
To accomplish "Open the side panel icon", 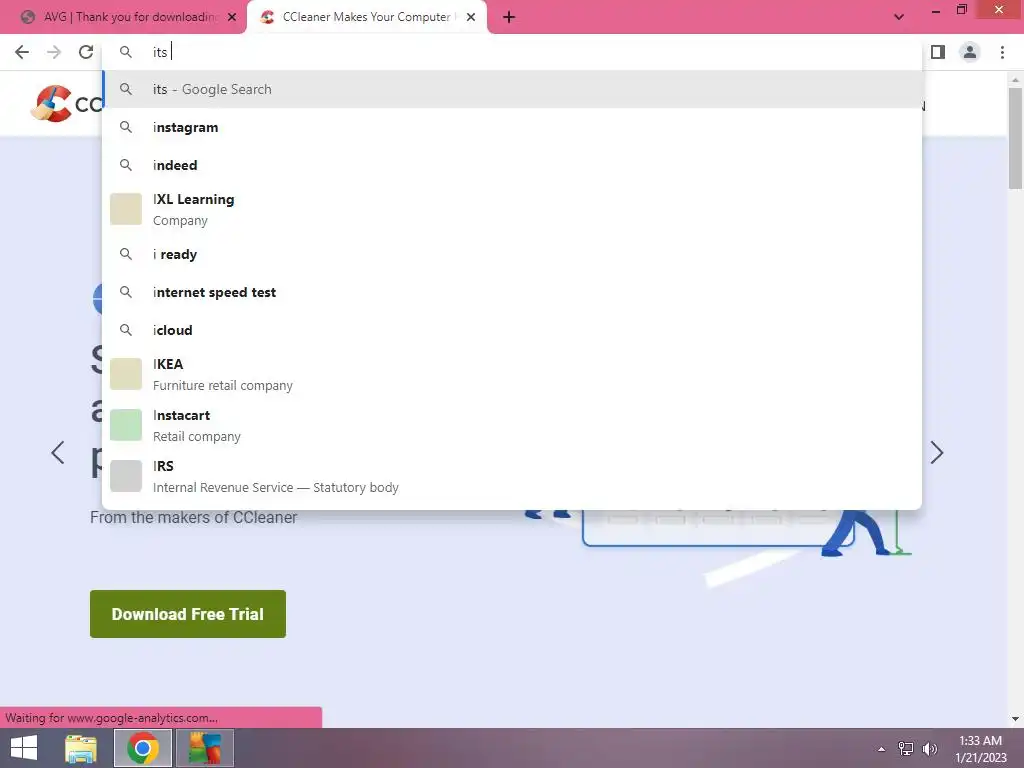I will (x=938, y=52).
